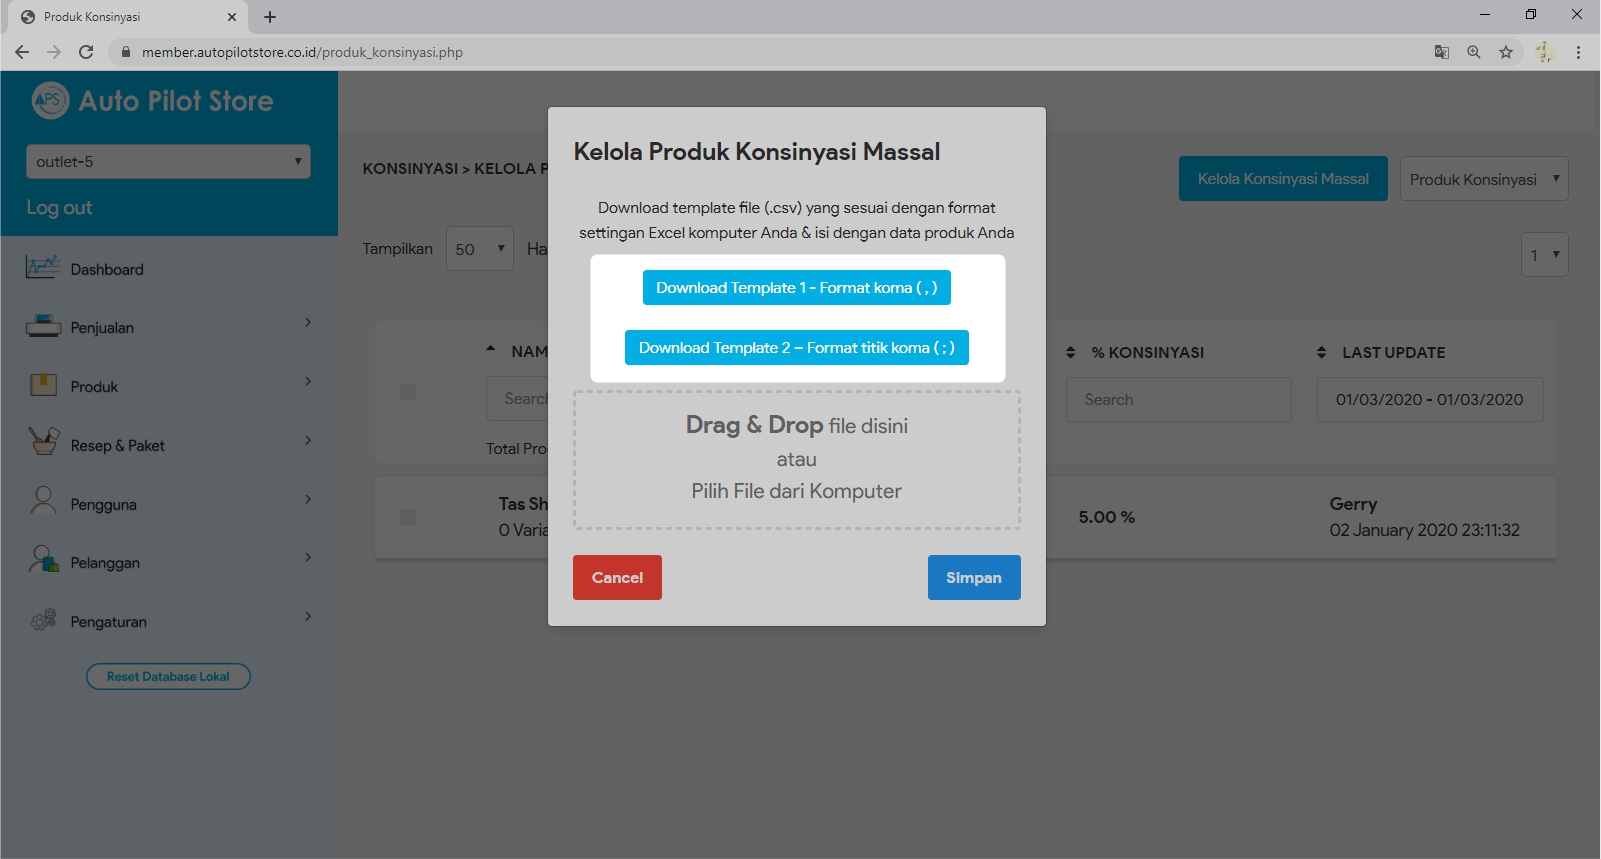Toggle the select-all checkbox in table header
Image resolution: width=1601 pixels, height=859 pixels.
pyautogui.click(x=408, y=392)
